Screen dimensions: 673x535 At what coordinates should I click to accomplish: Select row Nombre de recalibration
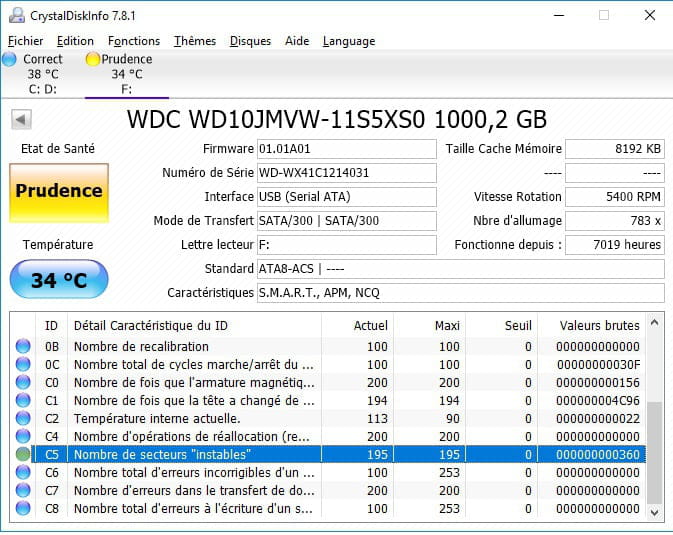pyautogui.click(x=328, y=346)
